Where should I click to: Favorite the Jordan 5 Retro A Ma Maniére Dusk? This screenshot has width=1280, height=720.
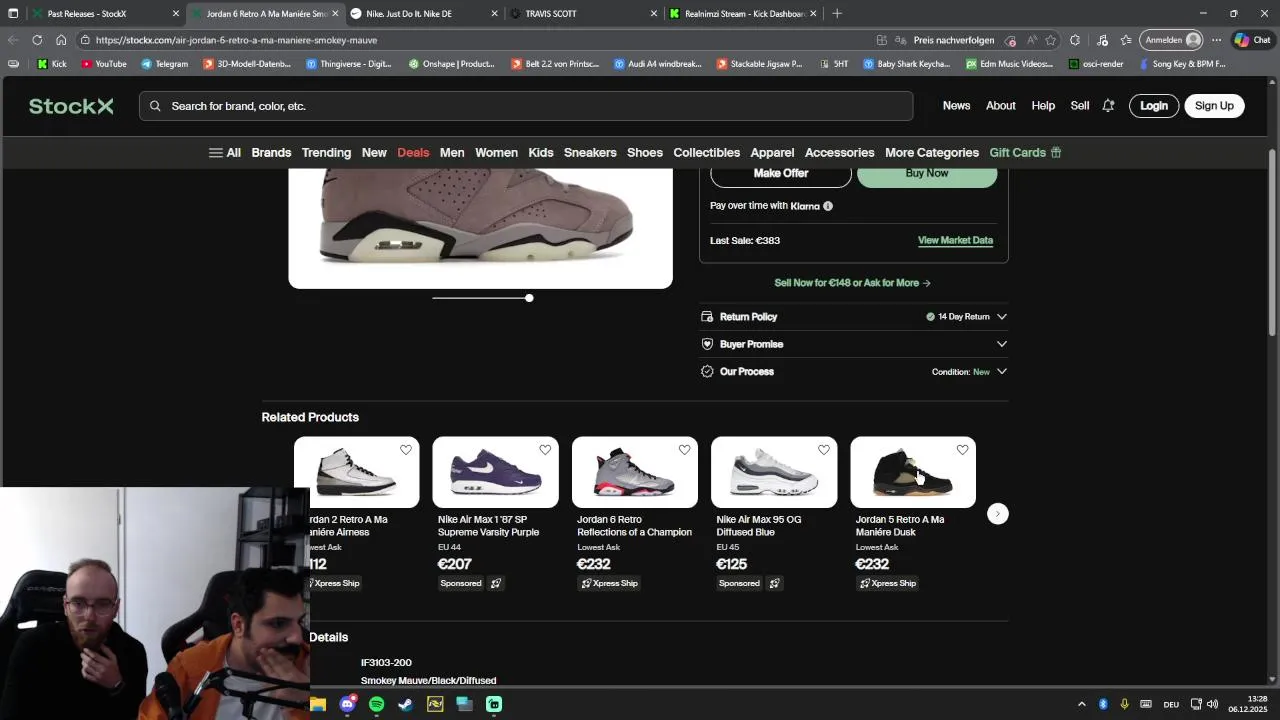pyautogui.click(x=962, y=450)
